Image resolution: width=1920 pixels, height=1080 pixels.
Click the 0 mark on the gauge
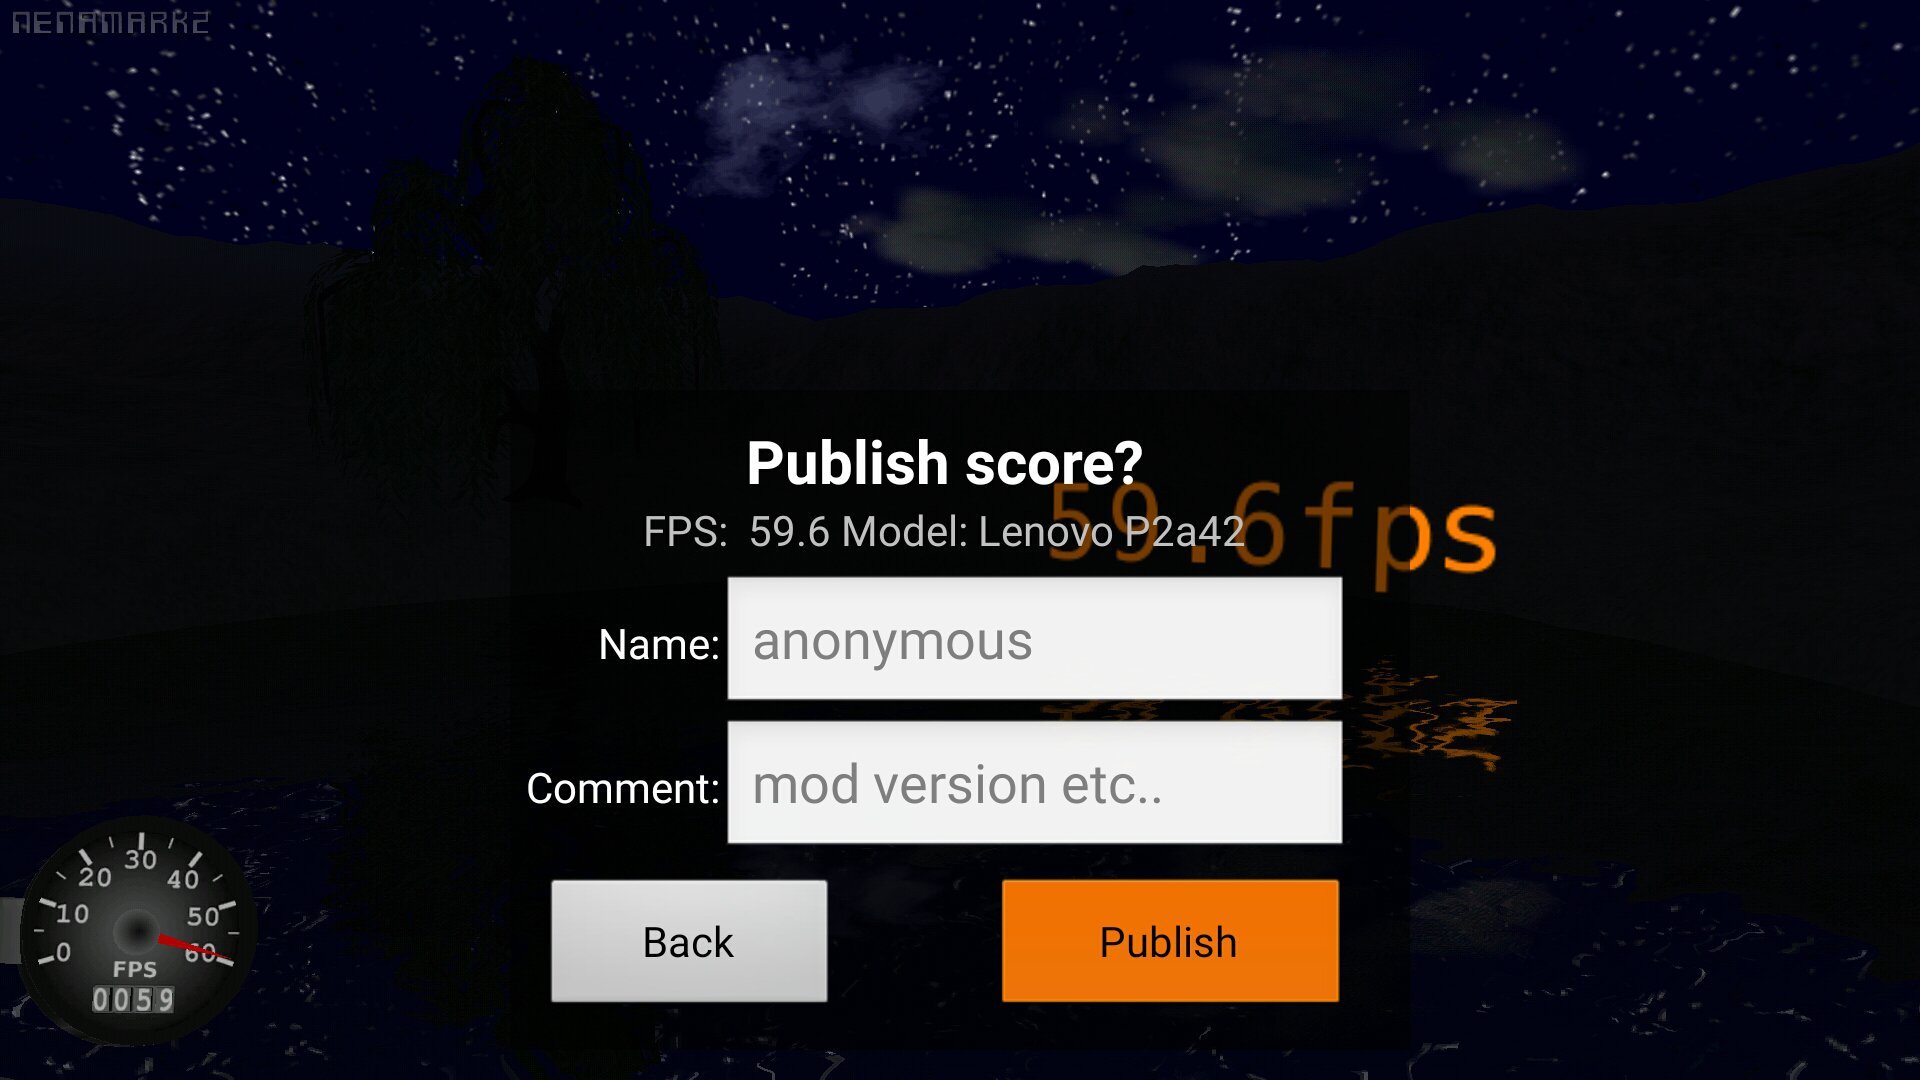tap(63, 951)
